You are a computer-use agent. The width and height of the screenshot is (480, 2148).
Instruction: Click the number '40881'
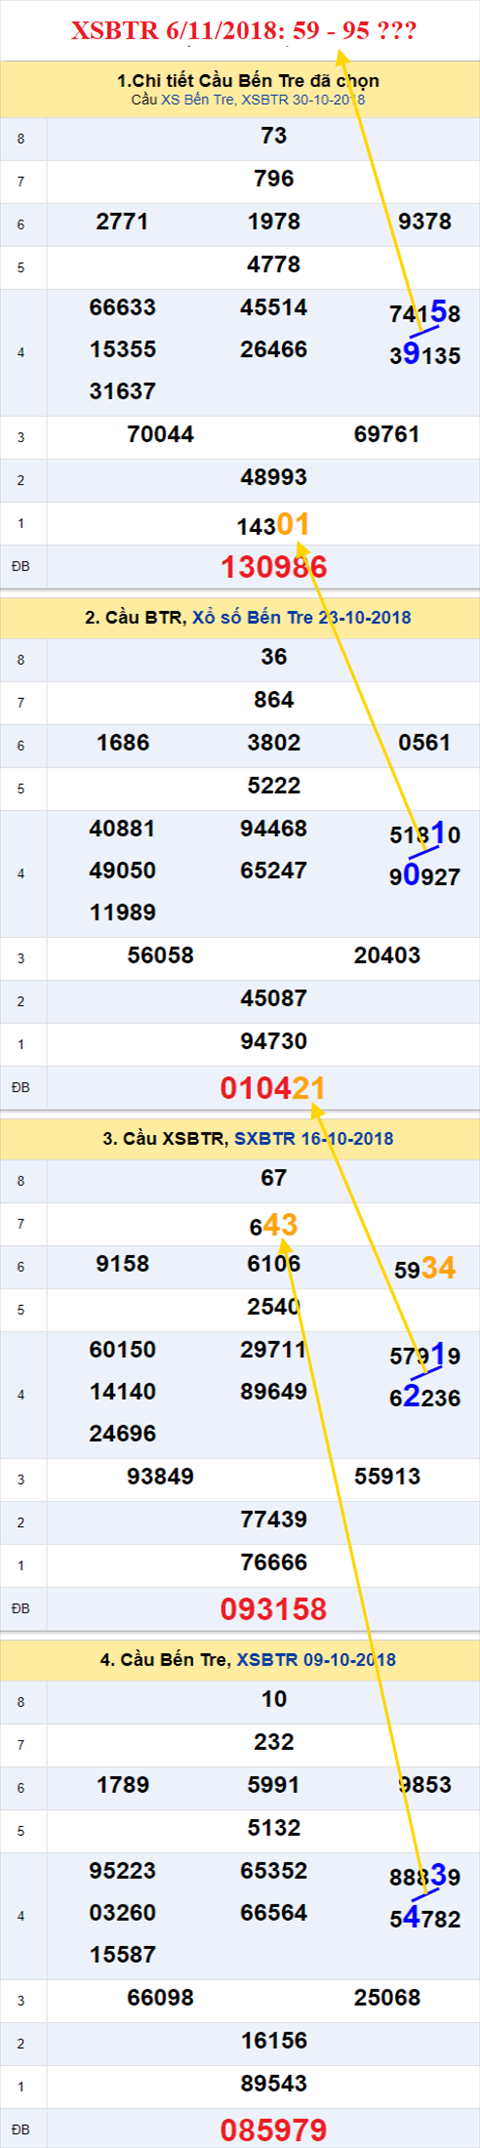[122, 829]
